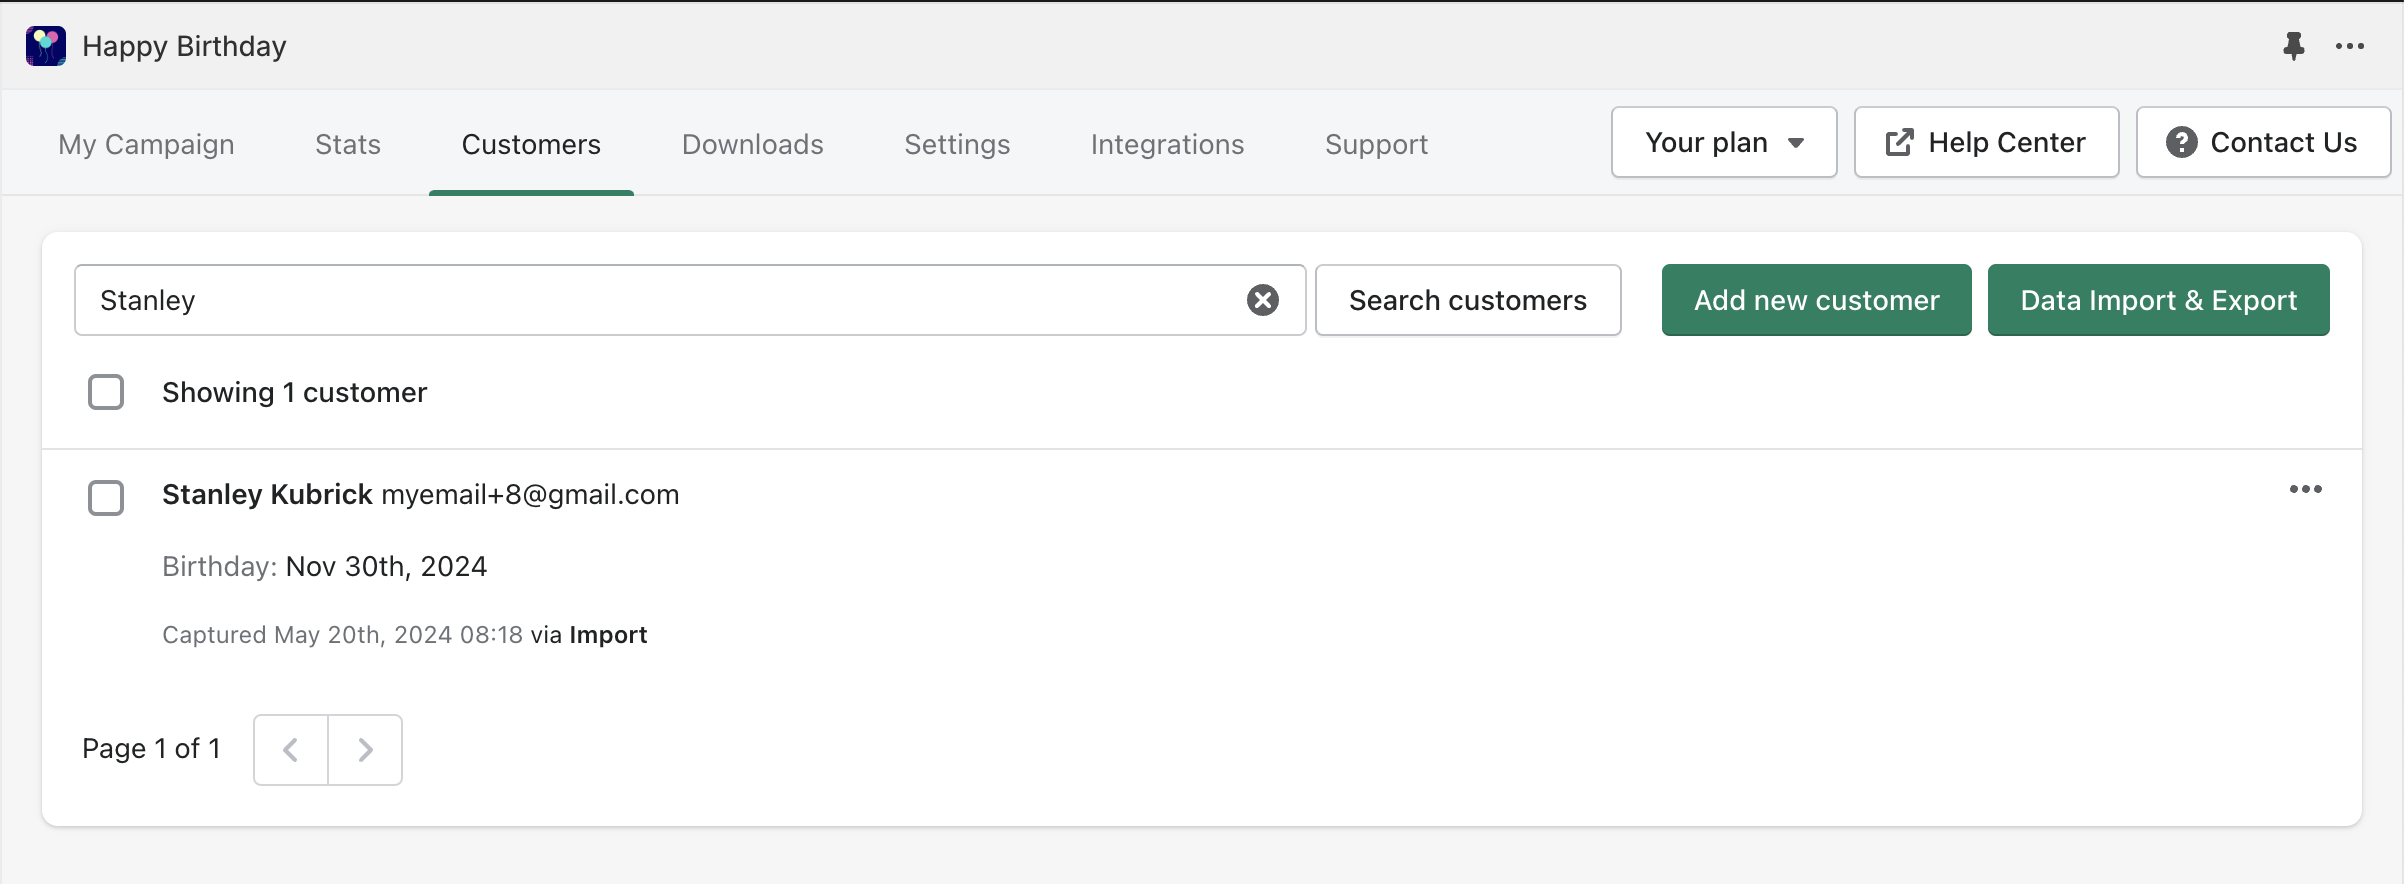Go to next customers page
The image size is (2404, 884).
coord(365,750)
